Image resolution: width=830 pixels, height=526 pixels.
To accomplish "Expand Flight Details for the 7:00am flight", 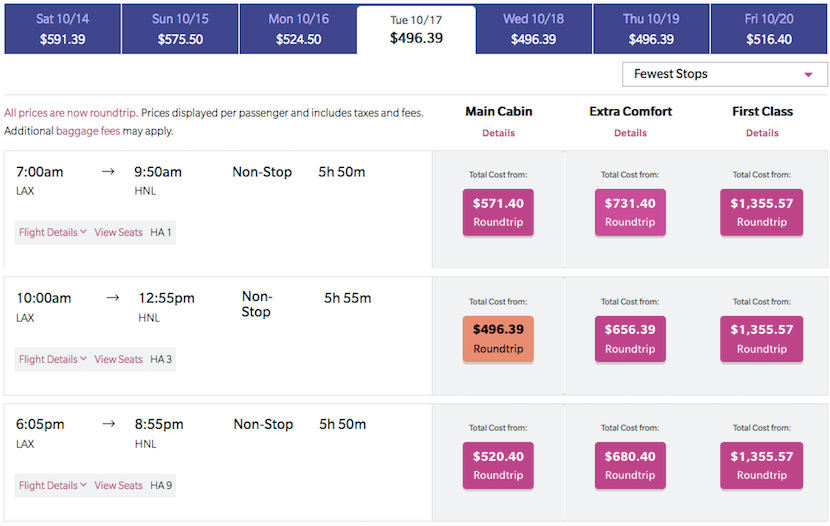I will (x=52, y=232).
